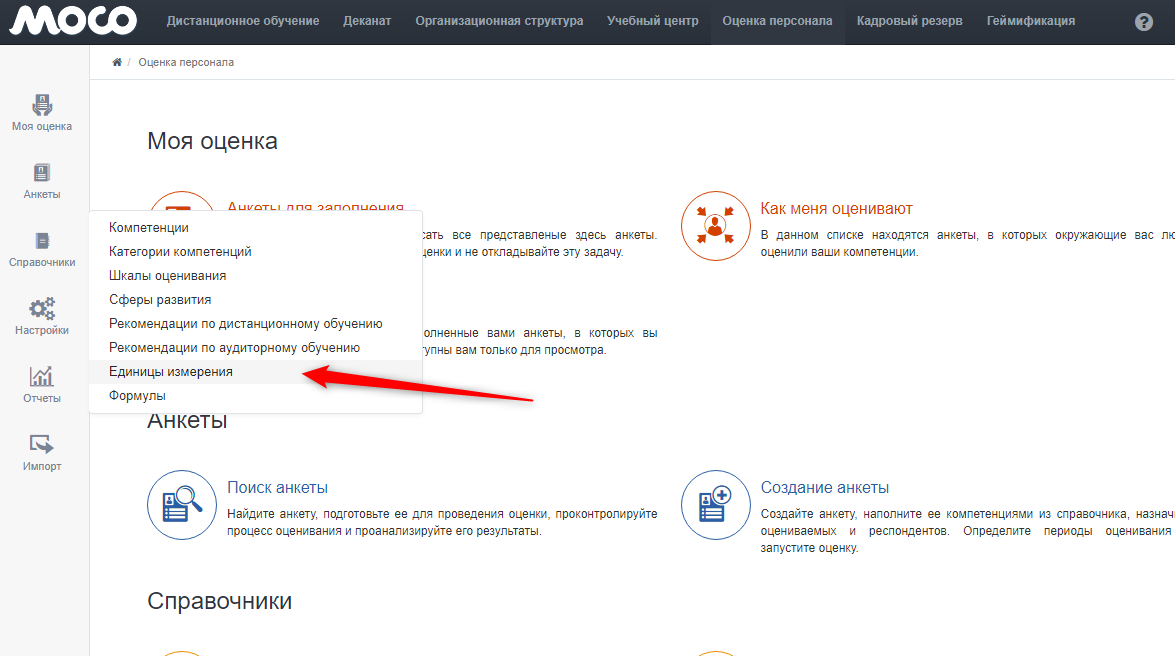
Task: Click the Создание анкеты circle icon
Action: pos(716,505)
